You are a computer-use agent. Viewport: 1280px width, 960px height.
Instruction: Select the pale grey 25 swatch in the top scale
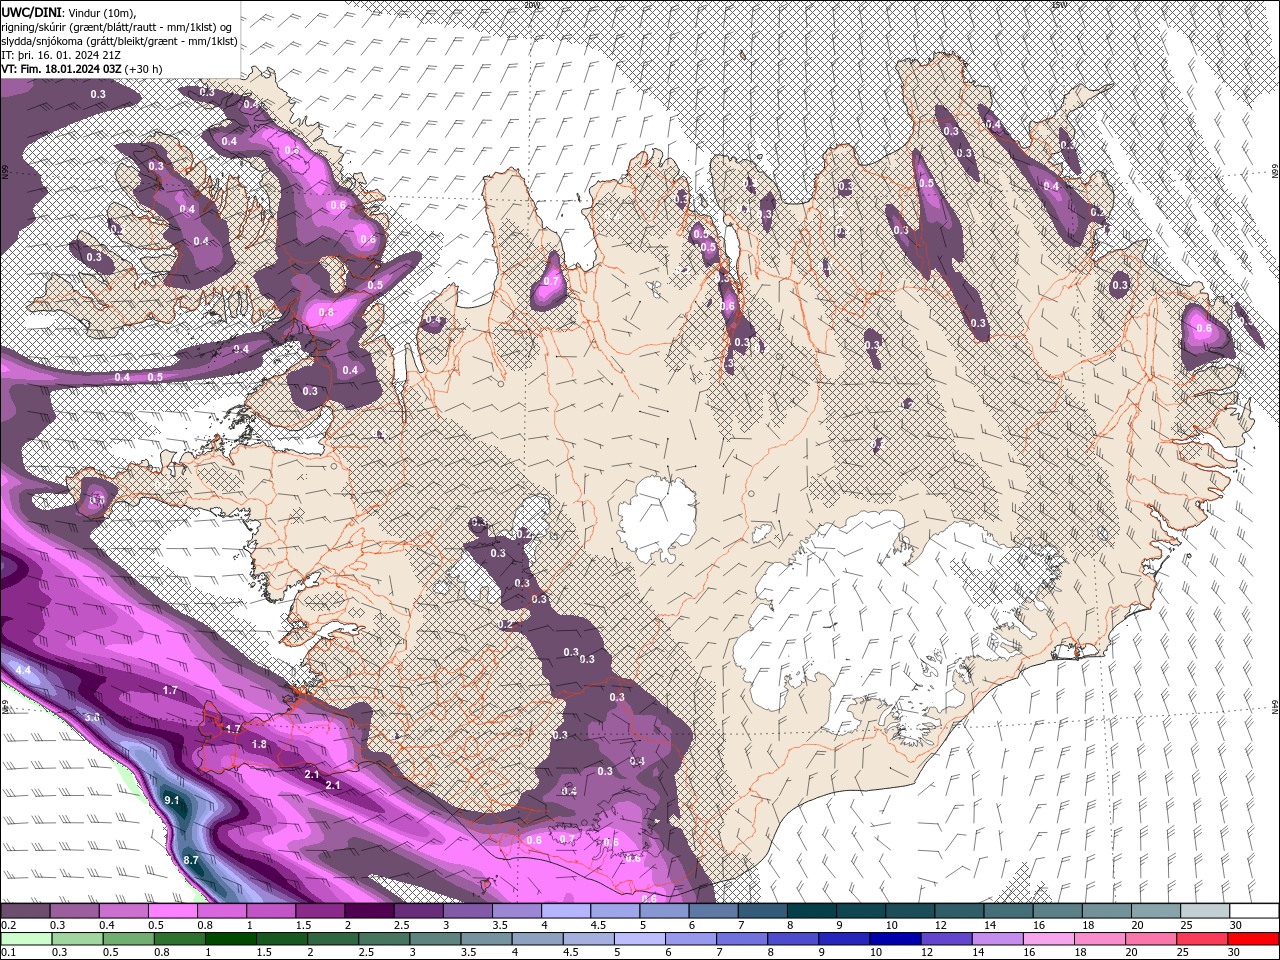1205,910
